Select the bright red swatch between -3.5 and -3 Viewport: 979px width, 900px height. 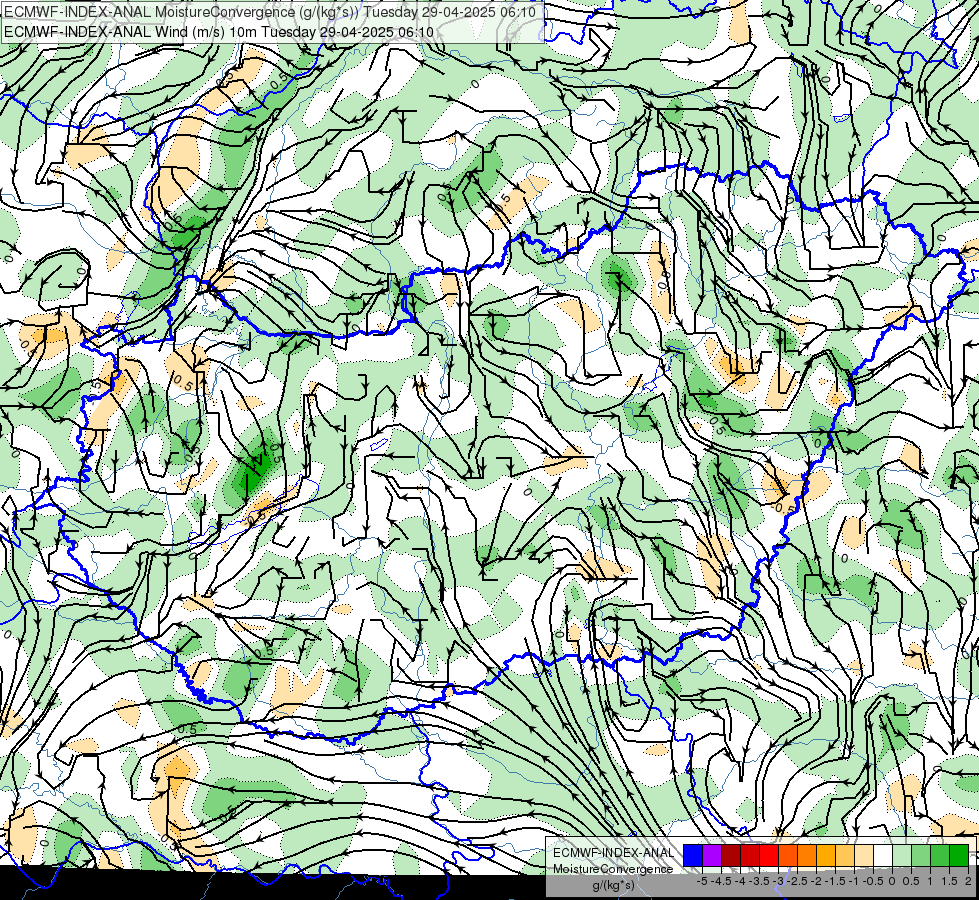tap(769, 856)
